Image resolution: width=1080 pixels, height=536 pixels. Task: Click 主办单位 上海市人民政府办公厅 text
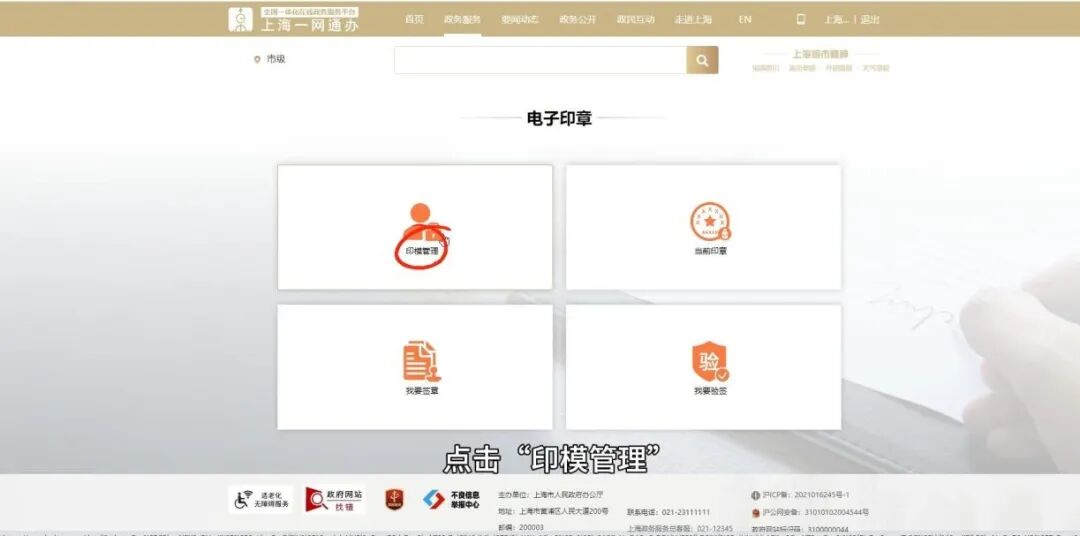551,495
